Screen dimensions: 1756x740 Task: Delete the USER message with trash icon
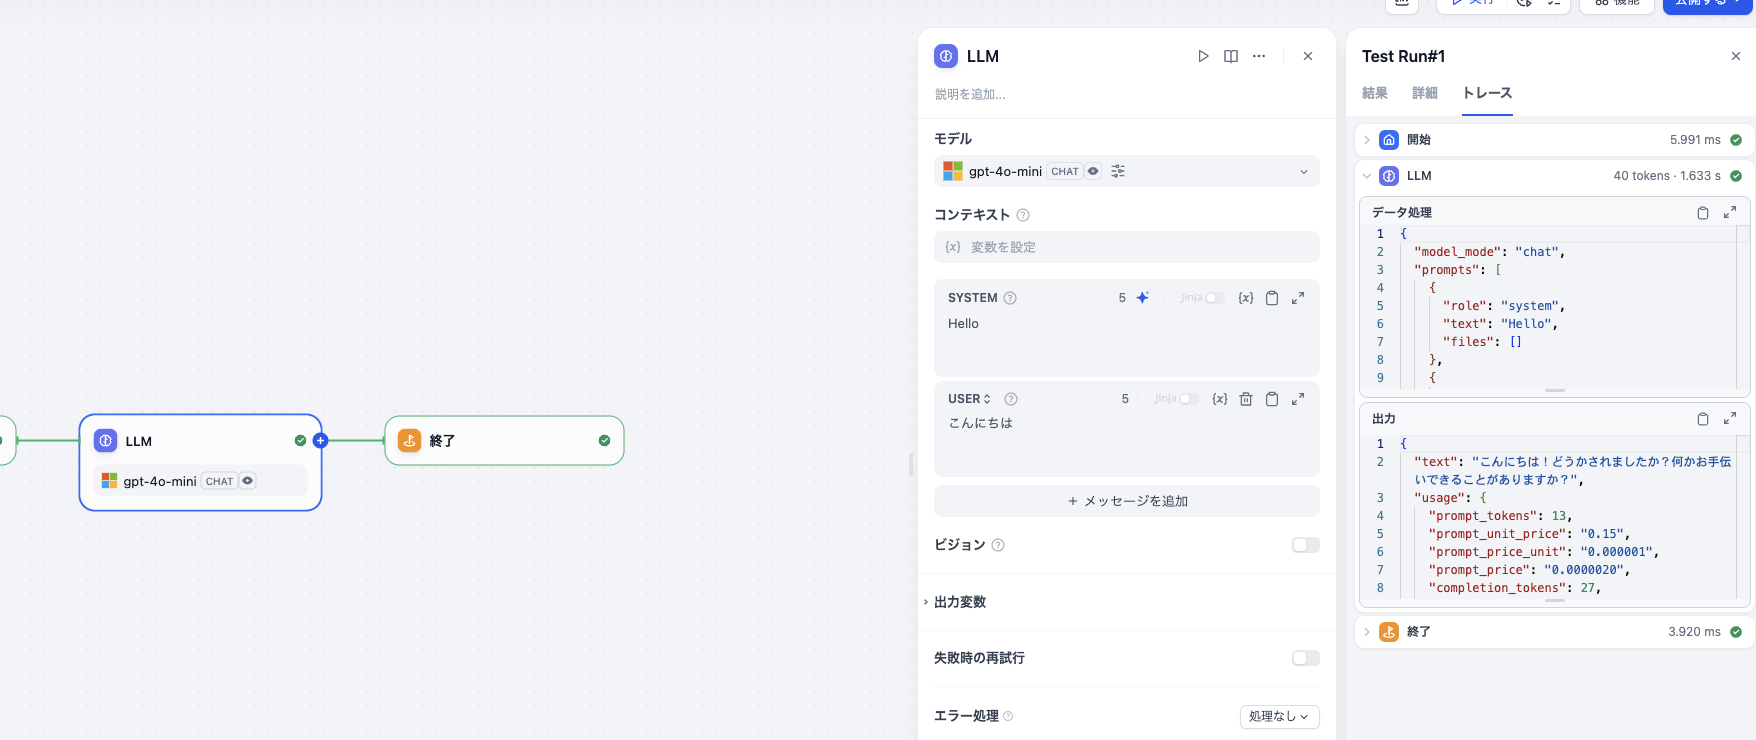[x=1246, y=399]
